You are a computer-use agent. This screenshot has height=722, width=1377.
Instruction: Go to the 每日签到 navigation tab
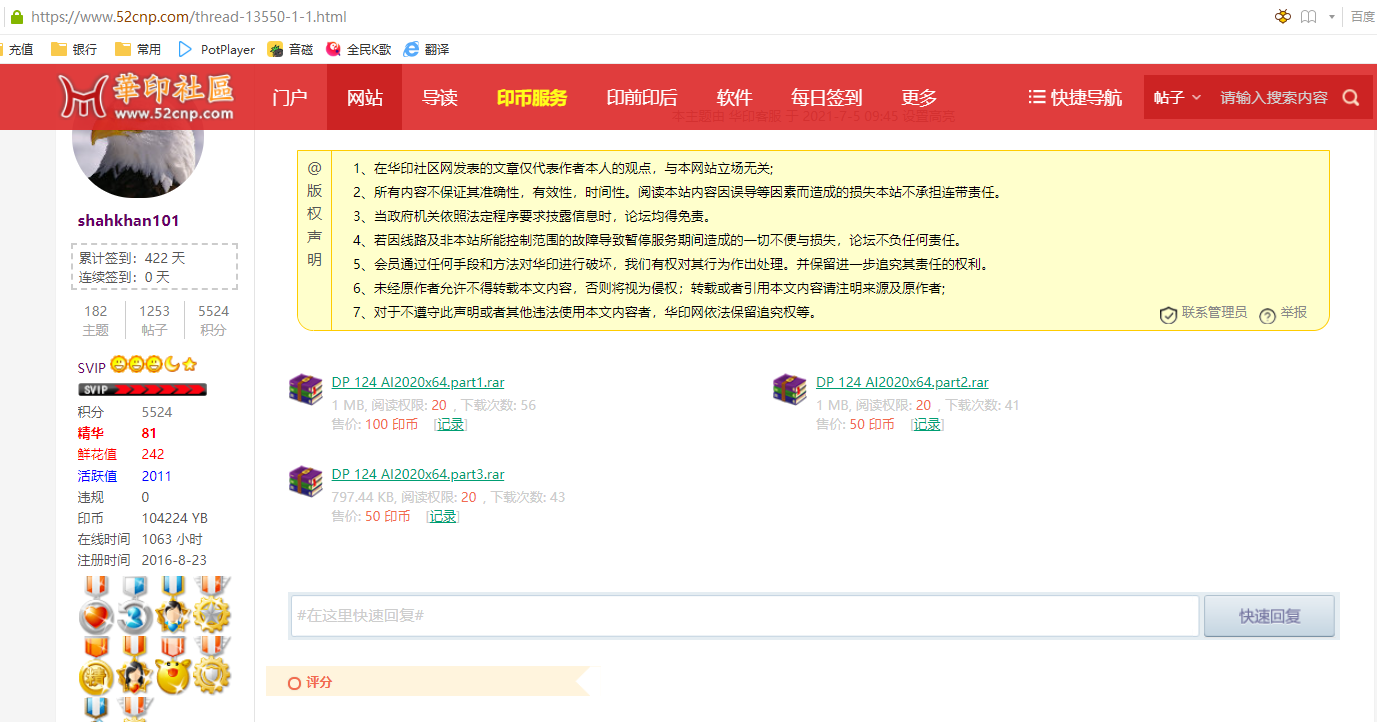coord(826,98)
